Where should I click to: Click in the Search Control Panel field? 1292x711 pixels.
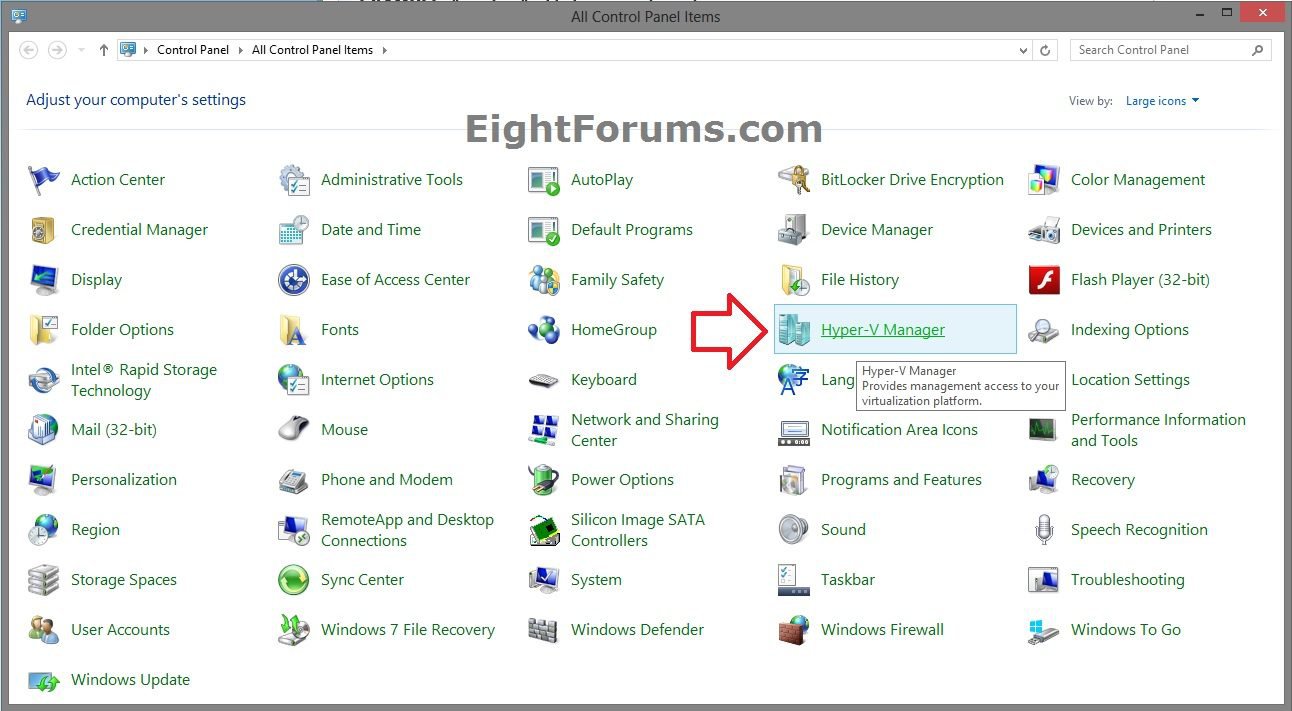(1160, 50)
